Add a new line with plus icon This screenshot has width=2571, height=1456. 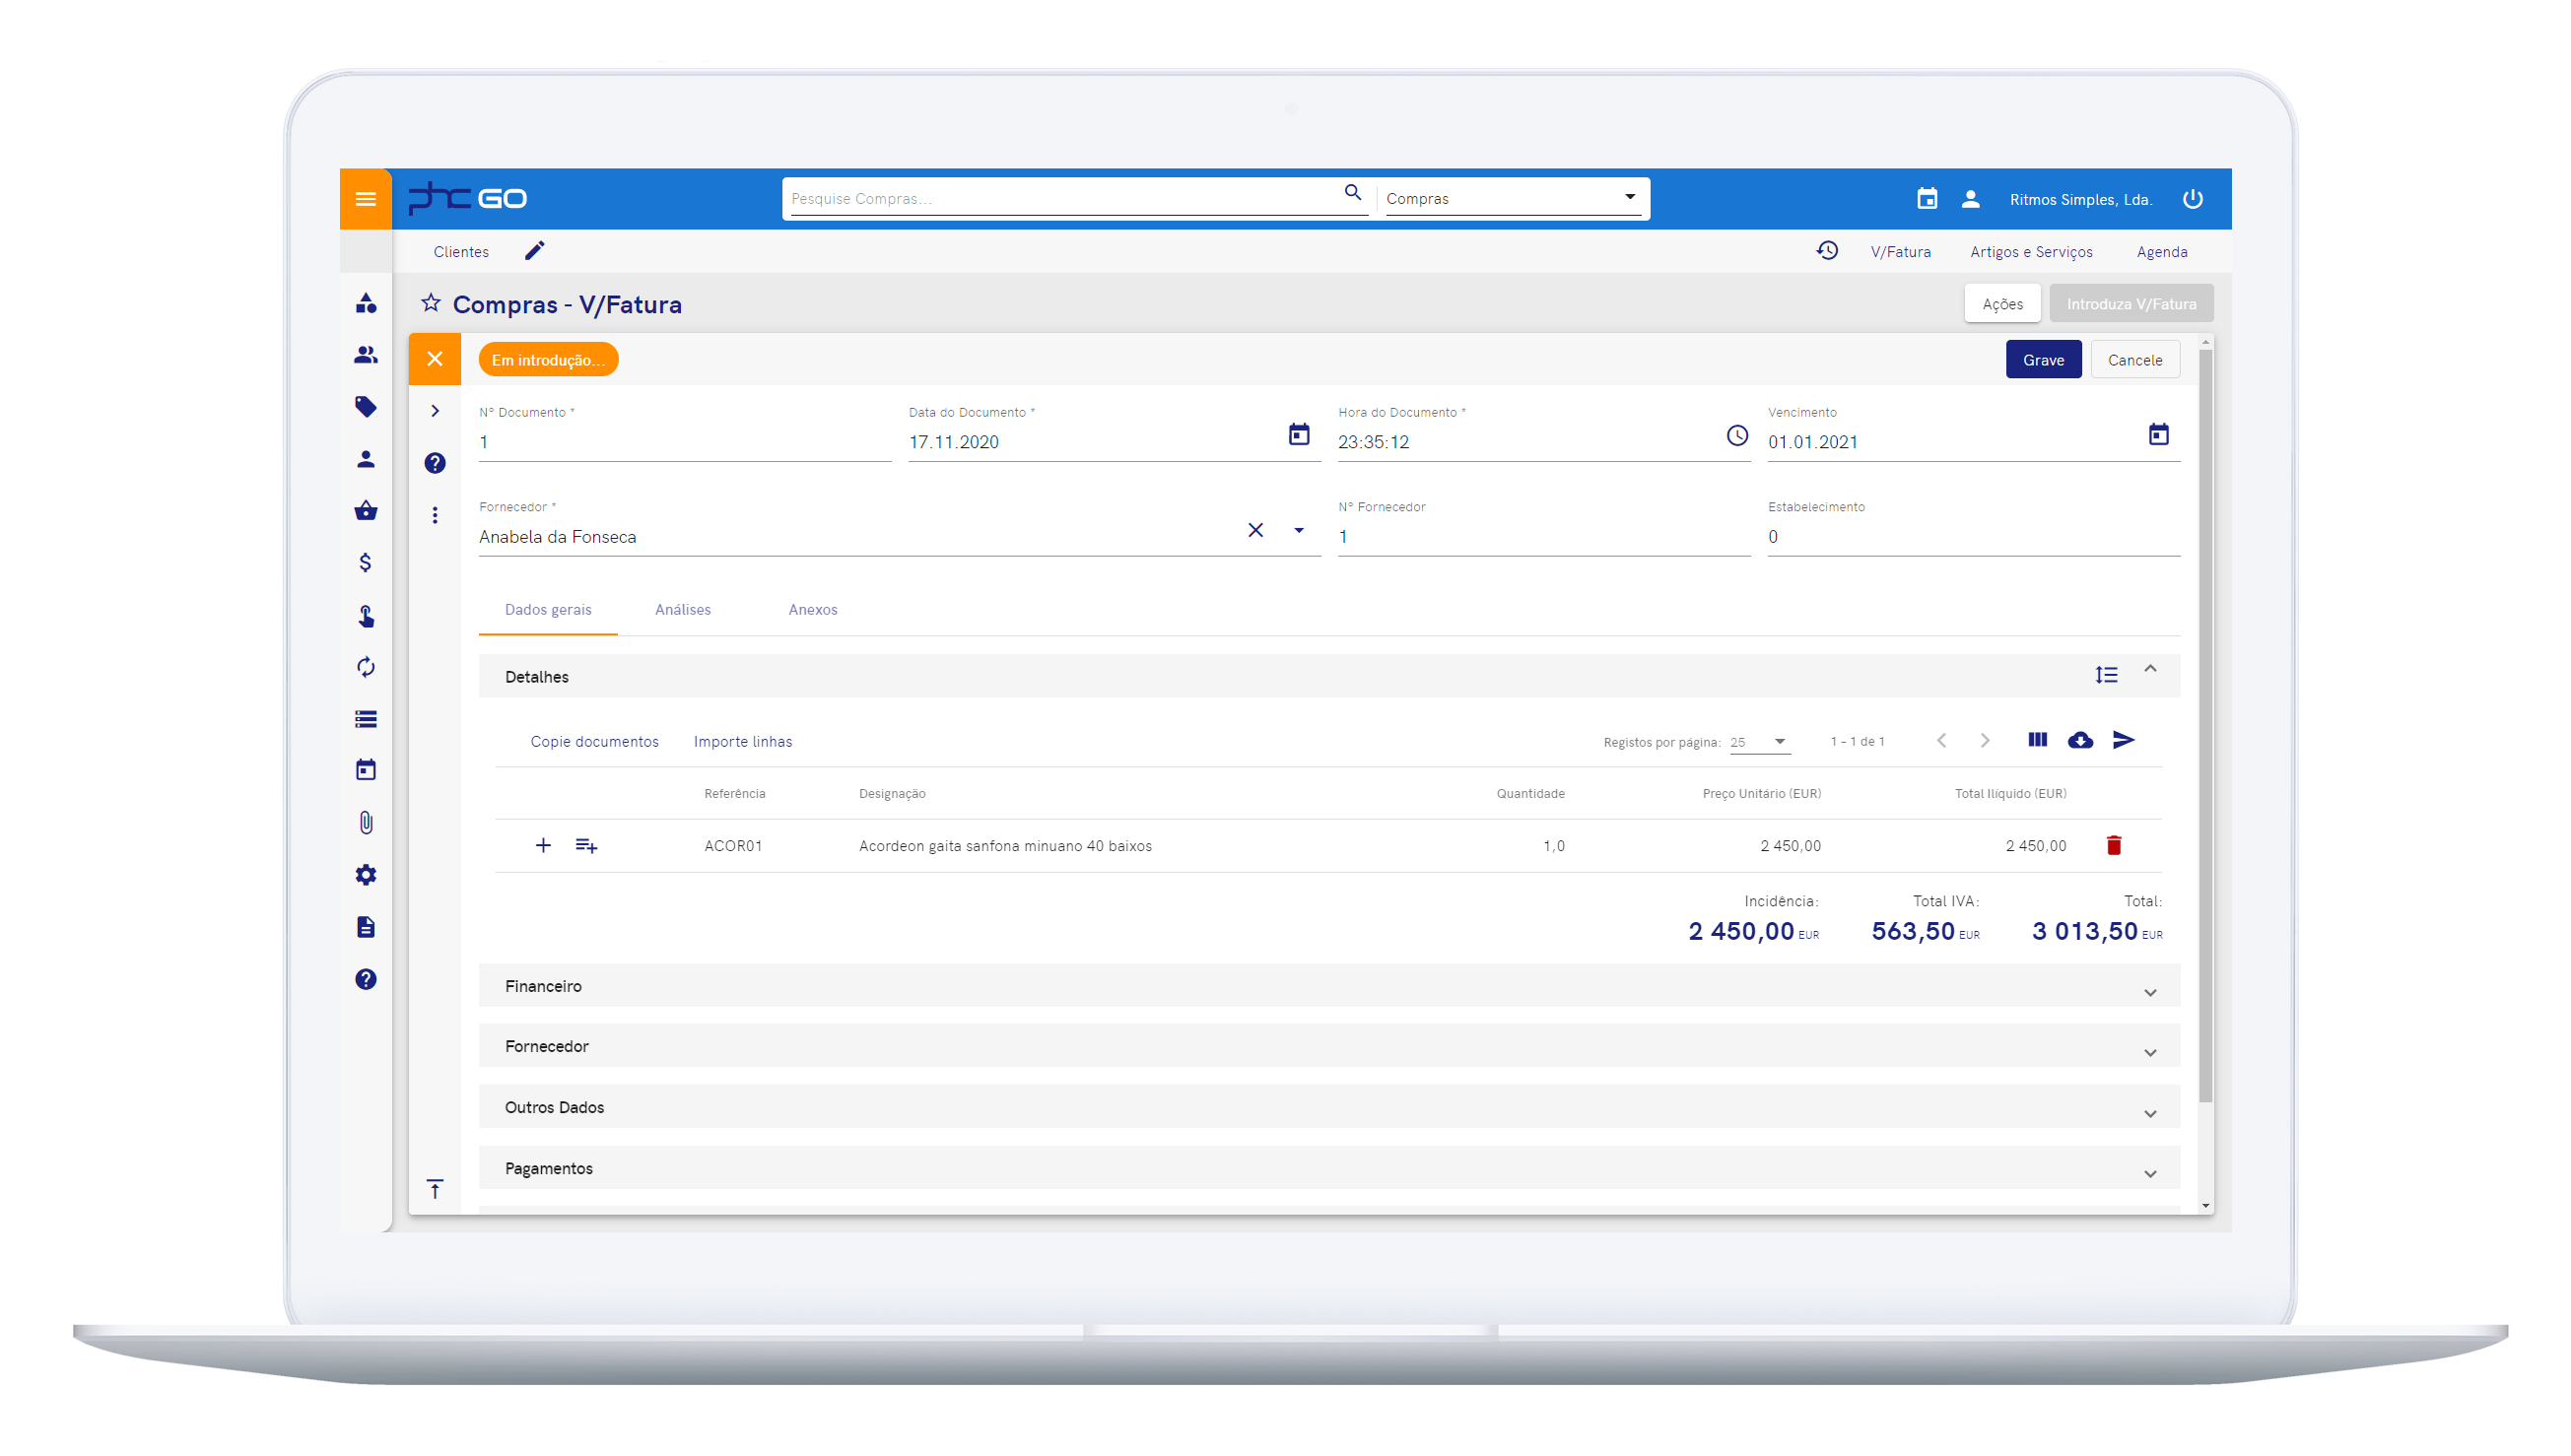542,846
